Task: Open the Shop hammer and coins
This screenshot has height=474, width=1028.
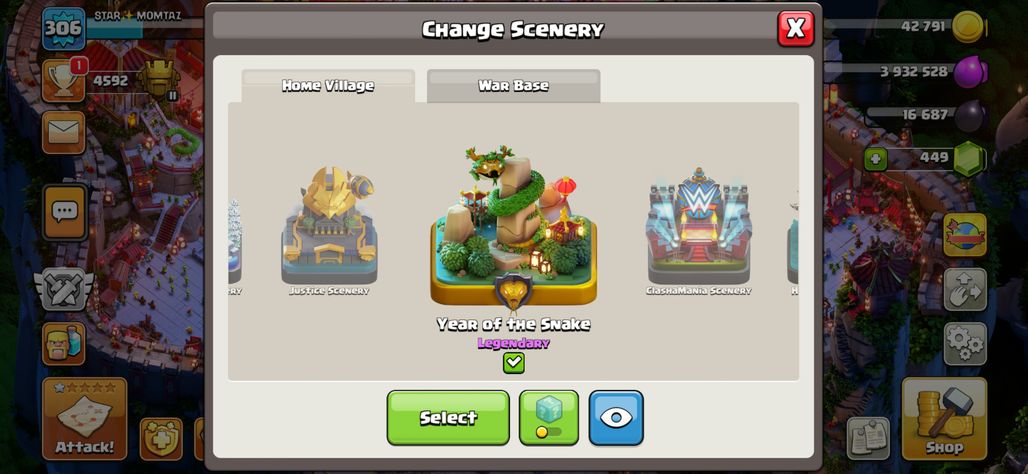Action: pyautogui.click(x=944, y=418)
